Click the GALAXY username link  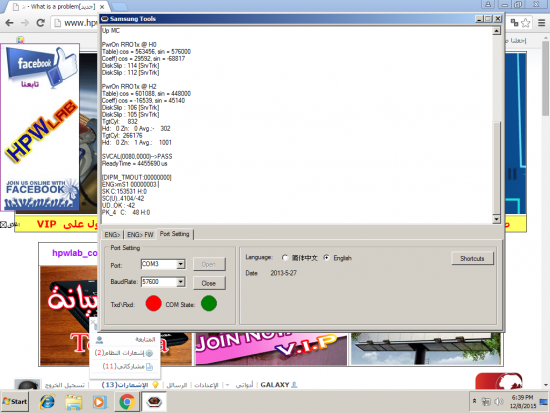coord(275,385)
